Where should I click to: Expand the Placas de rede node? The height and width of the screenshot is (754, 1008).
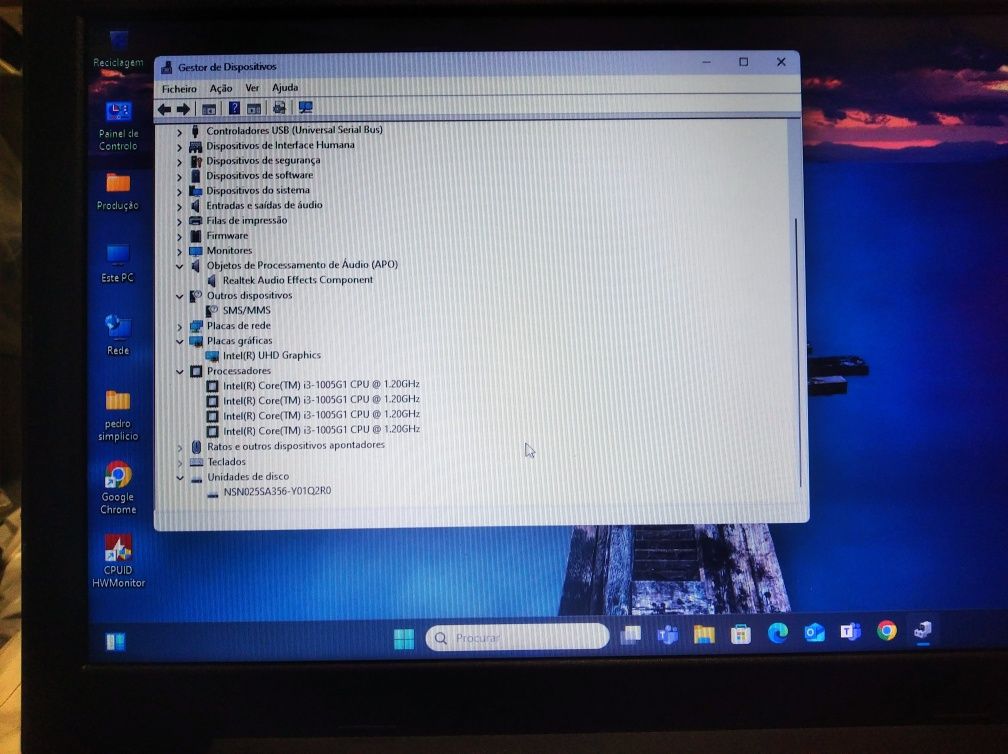(179, 327)
